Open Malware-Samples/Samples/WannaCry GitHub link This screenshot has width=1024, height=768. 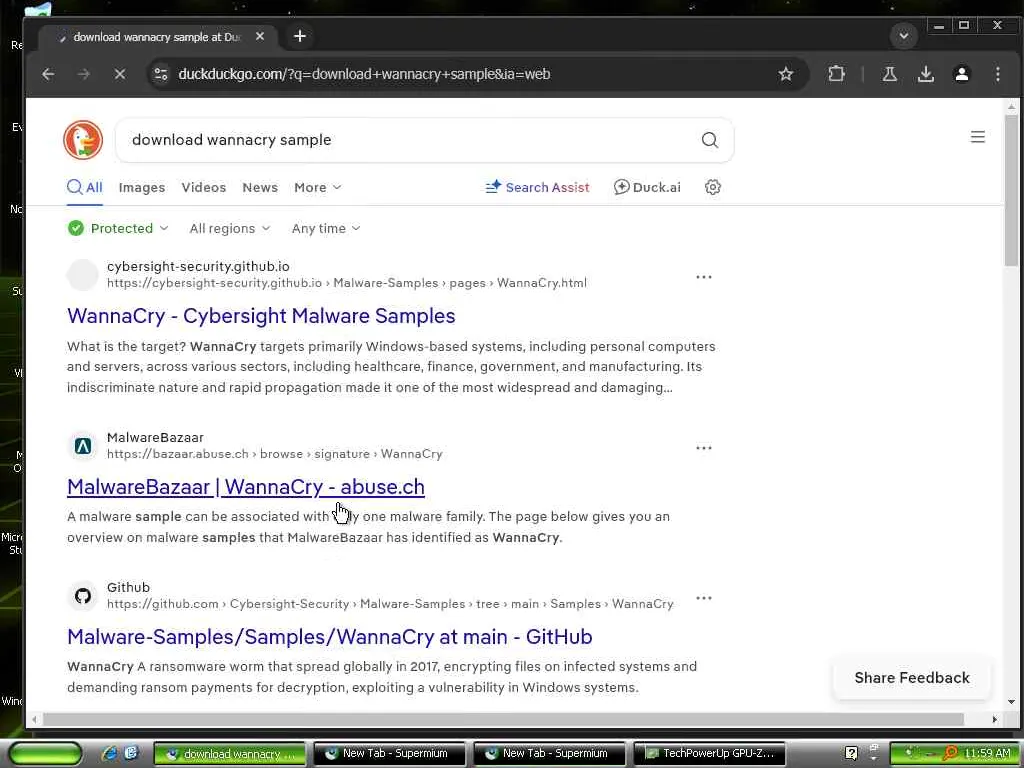click(330, 637)
